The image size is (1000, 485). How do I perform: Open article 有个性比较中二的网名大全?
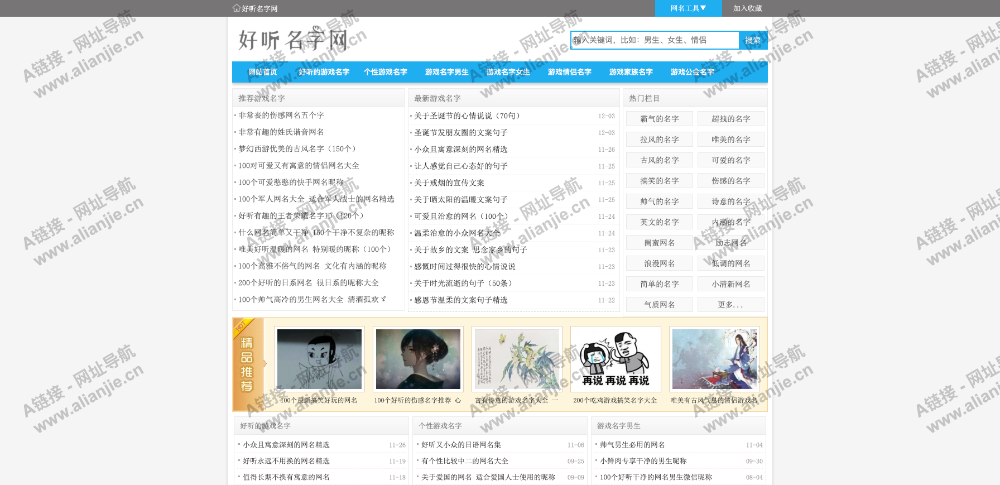465,461
